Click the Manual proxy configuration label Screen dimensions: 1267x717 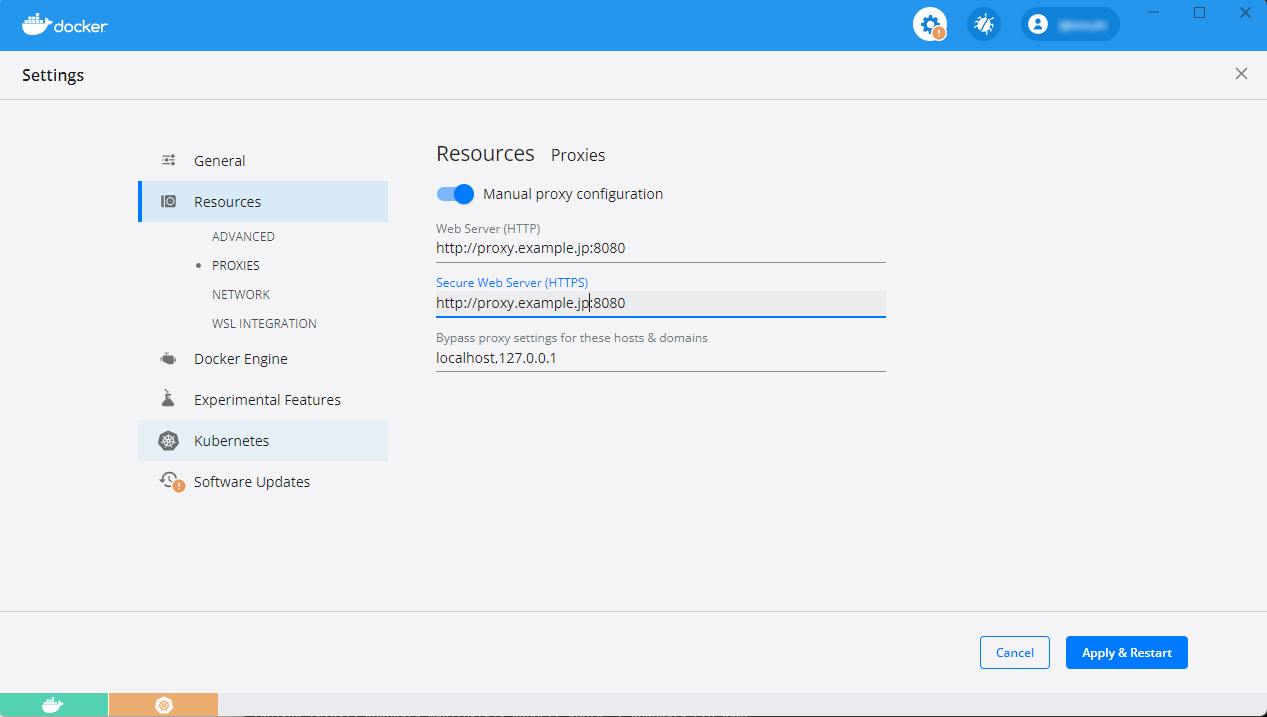pyautogui.click(x=573, y=194)
